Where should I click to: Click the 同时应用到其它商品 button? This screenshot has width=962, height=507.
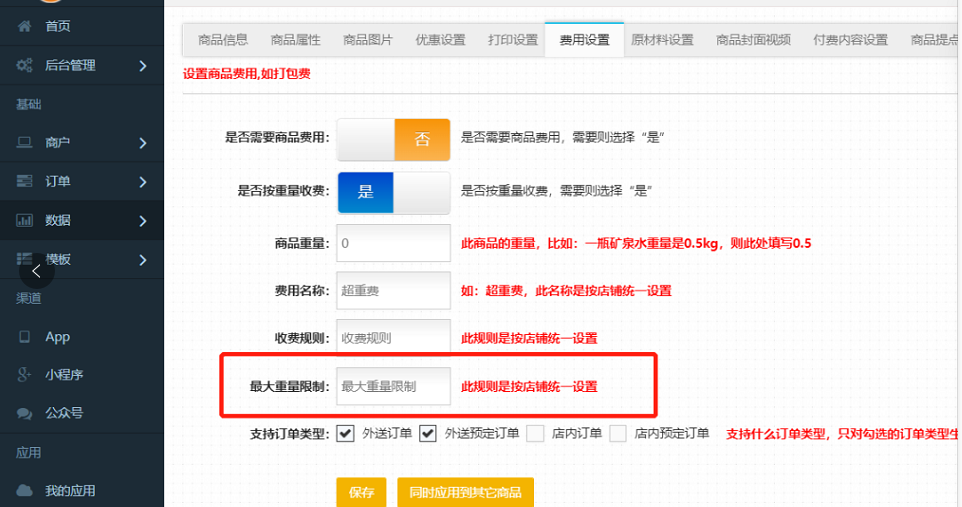(465, 492)
